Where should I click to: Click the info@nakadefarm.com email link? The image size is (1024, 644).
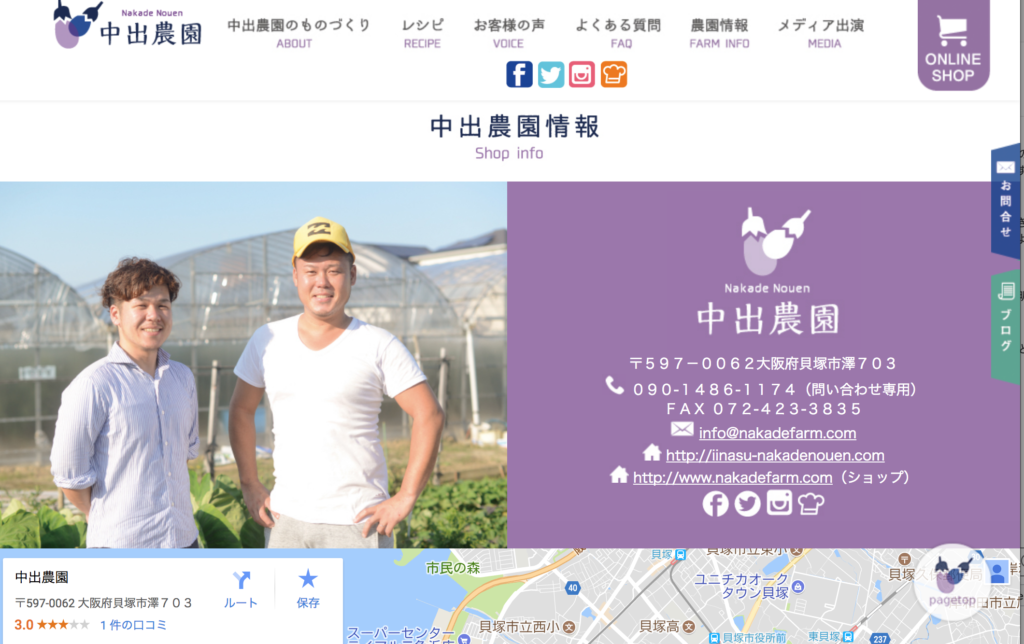(x=777, y=433)
